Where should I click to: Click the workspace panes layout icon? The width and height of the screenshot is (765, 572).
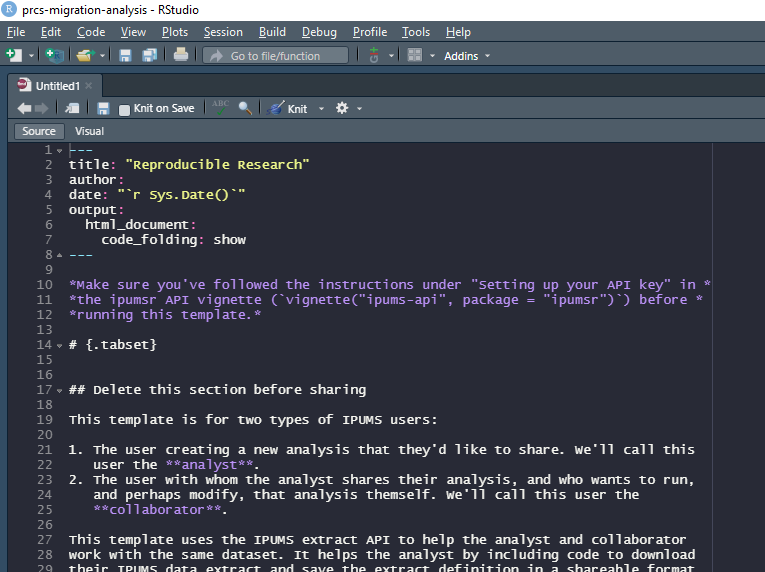[x=415, y=55]
